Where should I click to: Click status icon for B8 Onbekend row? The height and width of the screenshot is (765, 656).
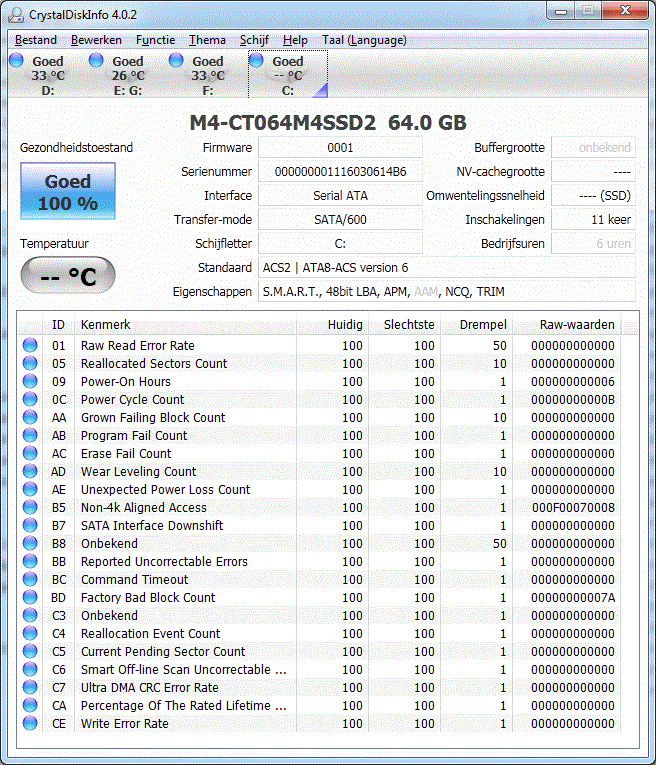30,544
